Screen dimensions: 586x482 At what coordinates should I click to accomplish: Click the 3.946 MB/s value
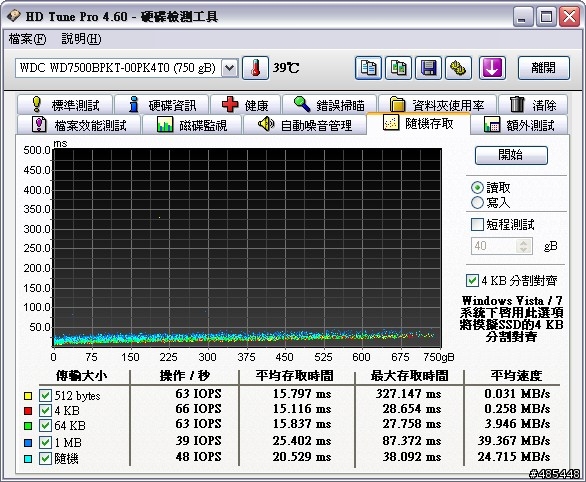pyautogui.click(x=517, y=424)
